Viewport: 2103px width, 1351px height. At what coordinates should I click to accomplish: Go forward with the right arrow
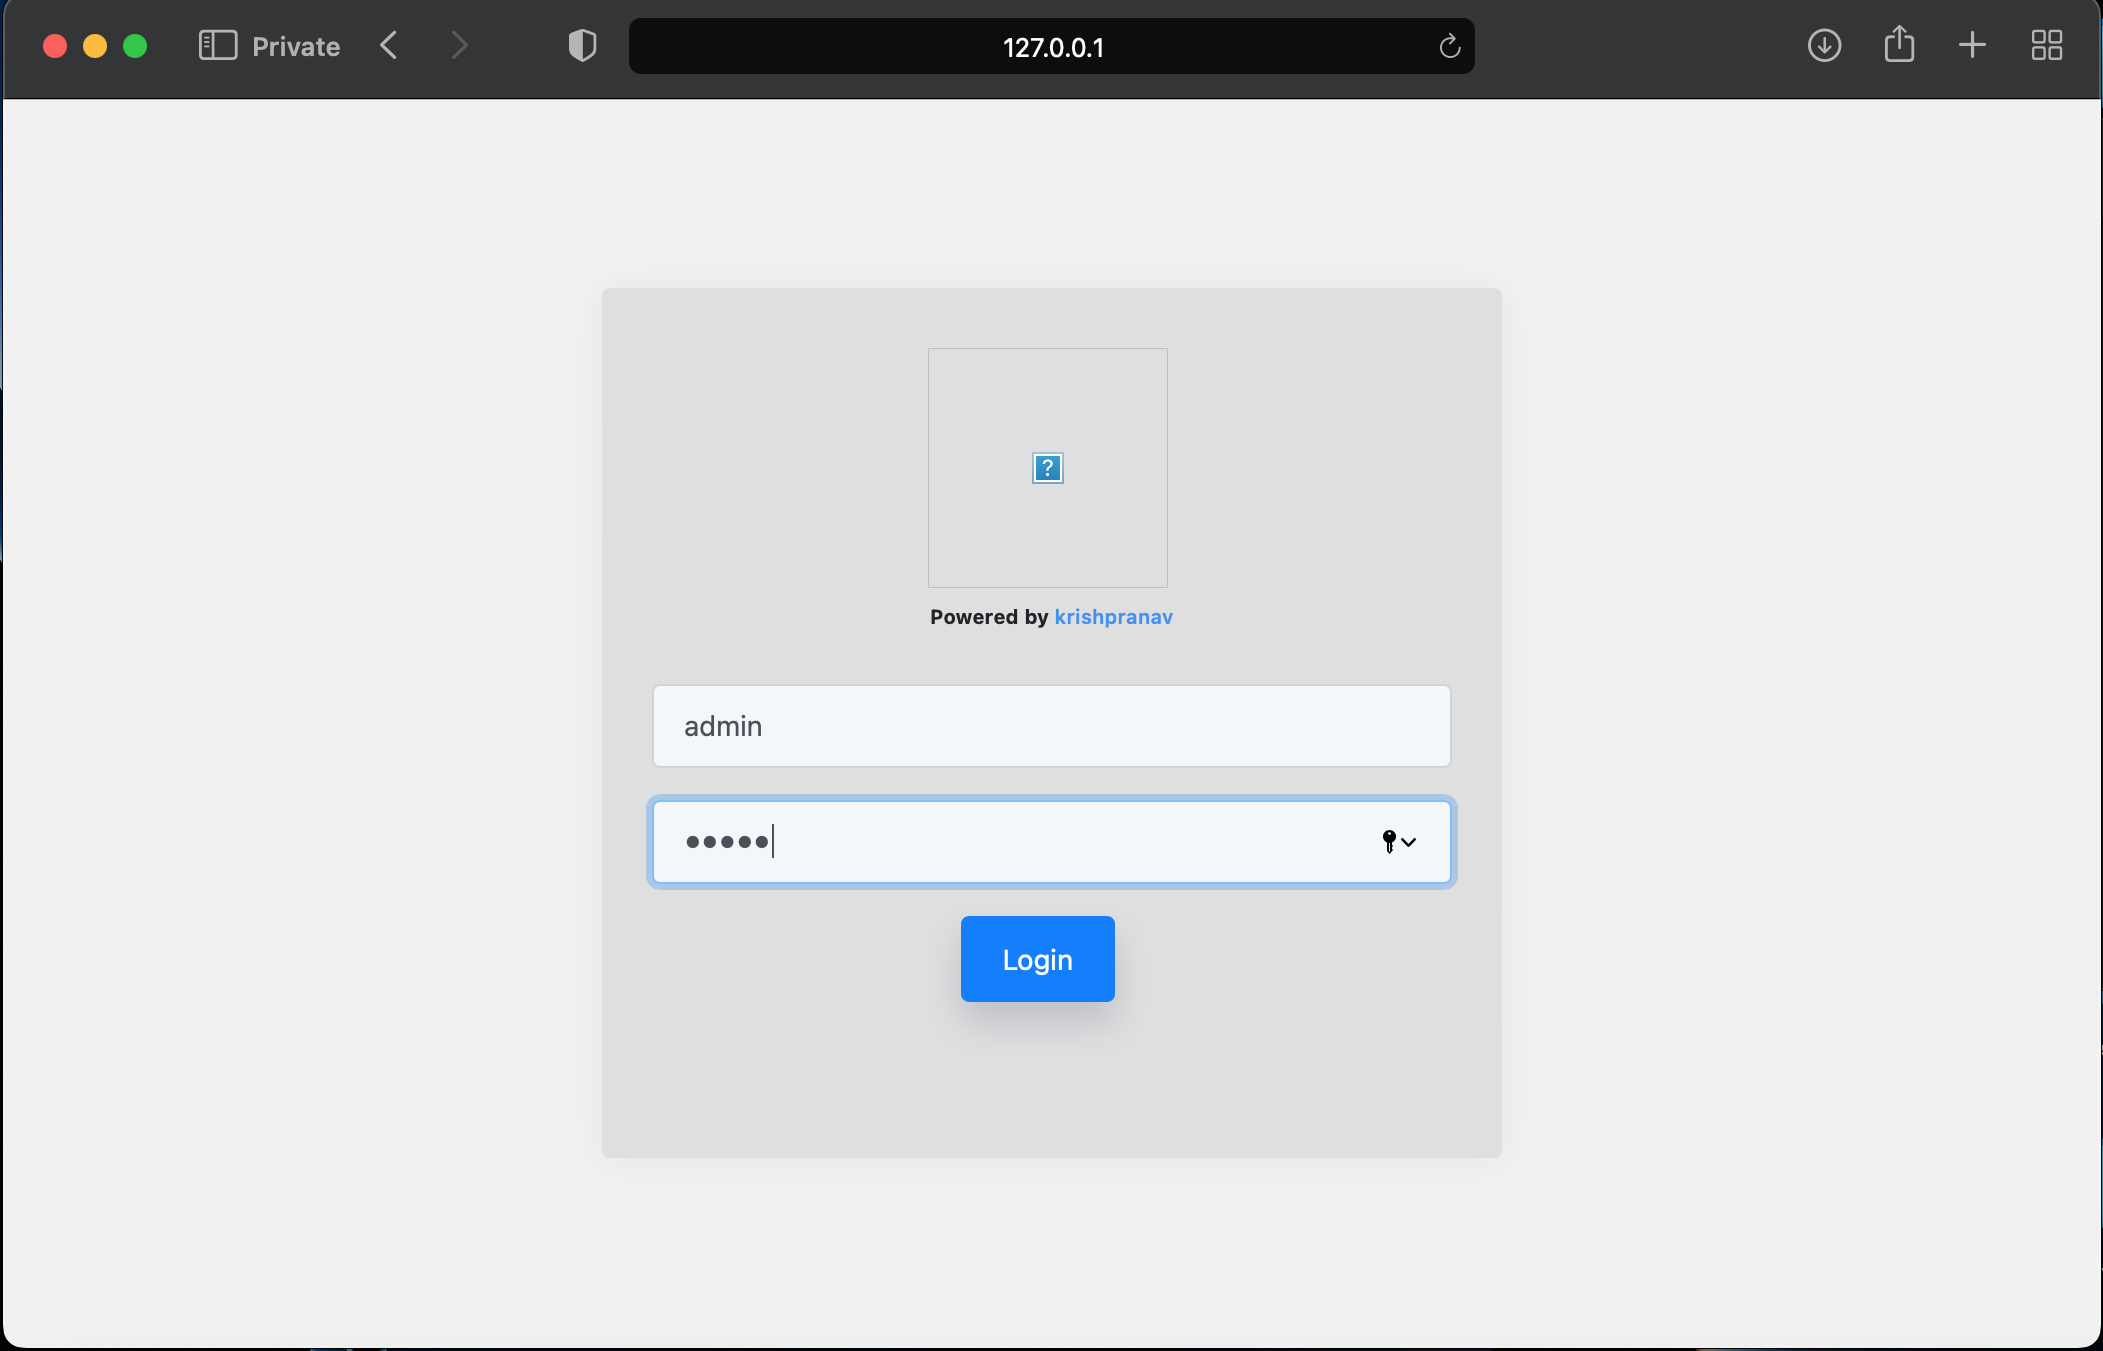[459, 46]
